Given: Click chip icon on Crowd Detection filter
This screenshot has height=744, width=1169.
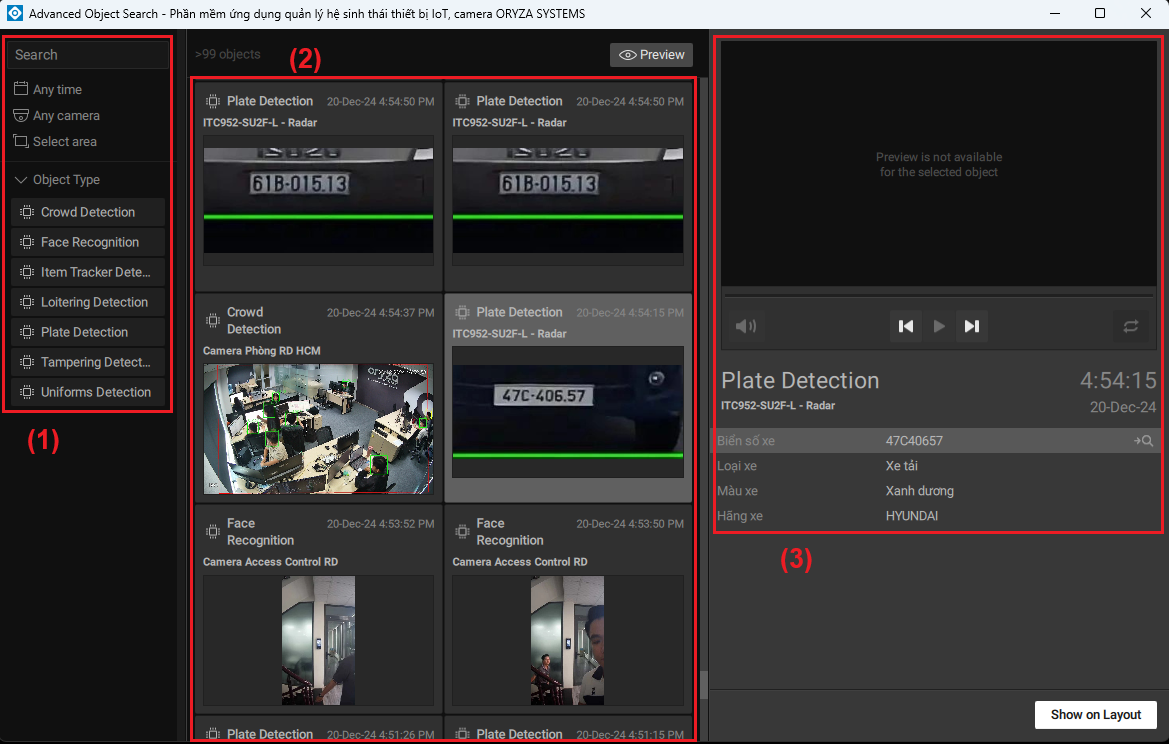Looking at the screenshot, I should pyautogui.click(x=27, y=212).
